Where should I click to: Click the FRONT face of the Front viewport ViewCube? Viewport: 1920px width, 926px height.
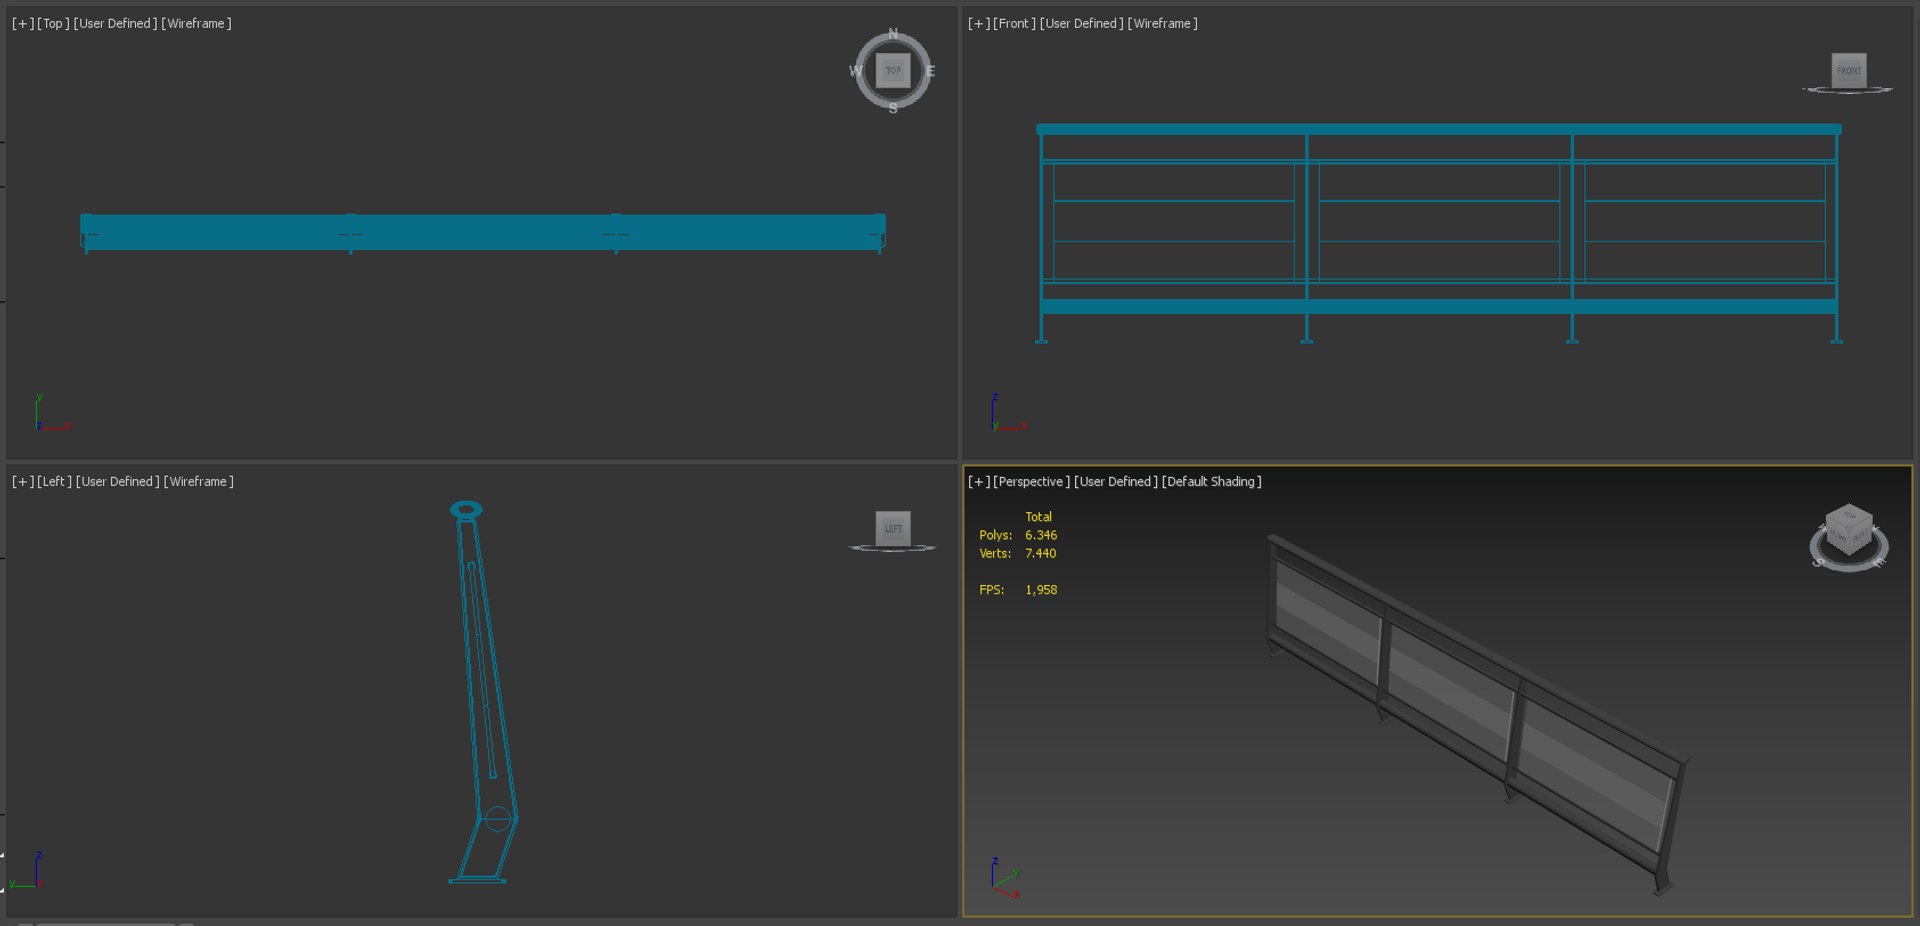pyautogui.click(x=1849, y=70)
